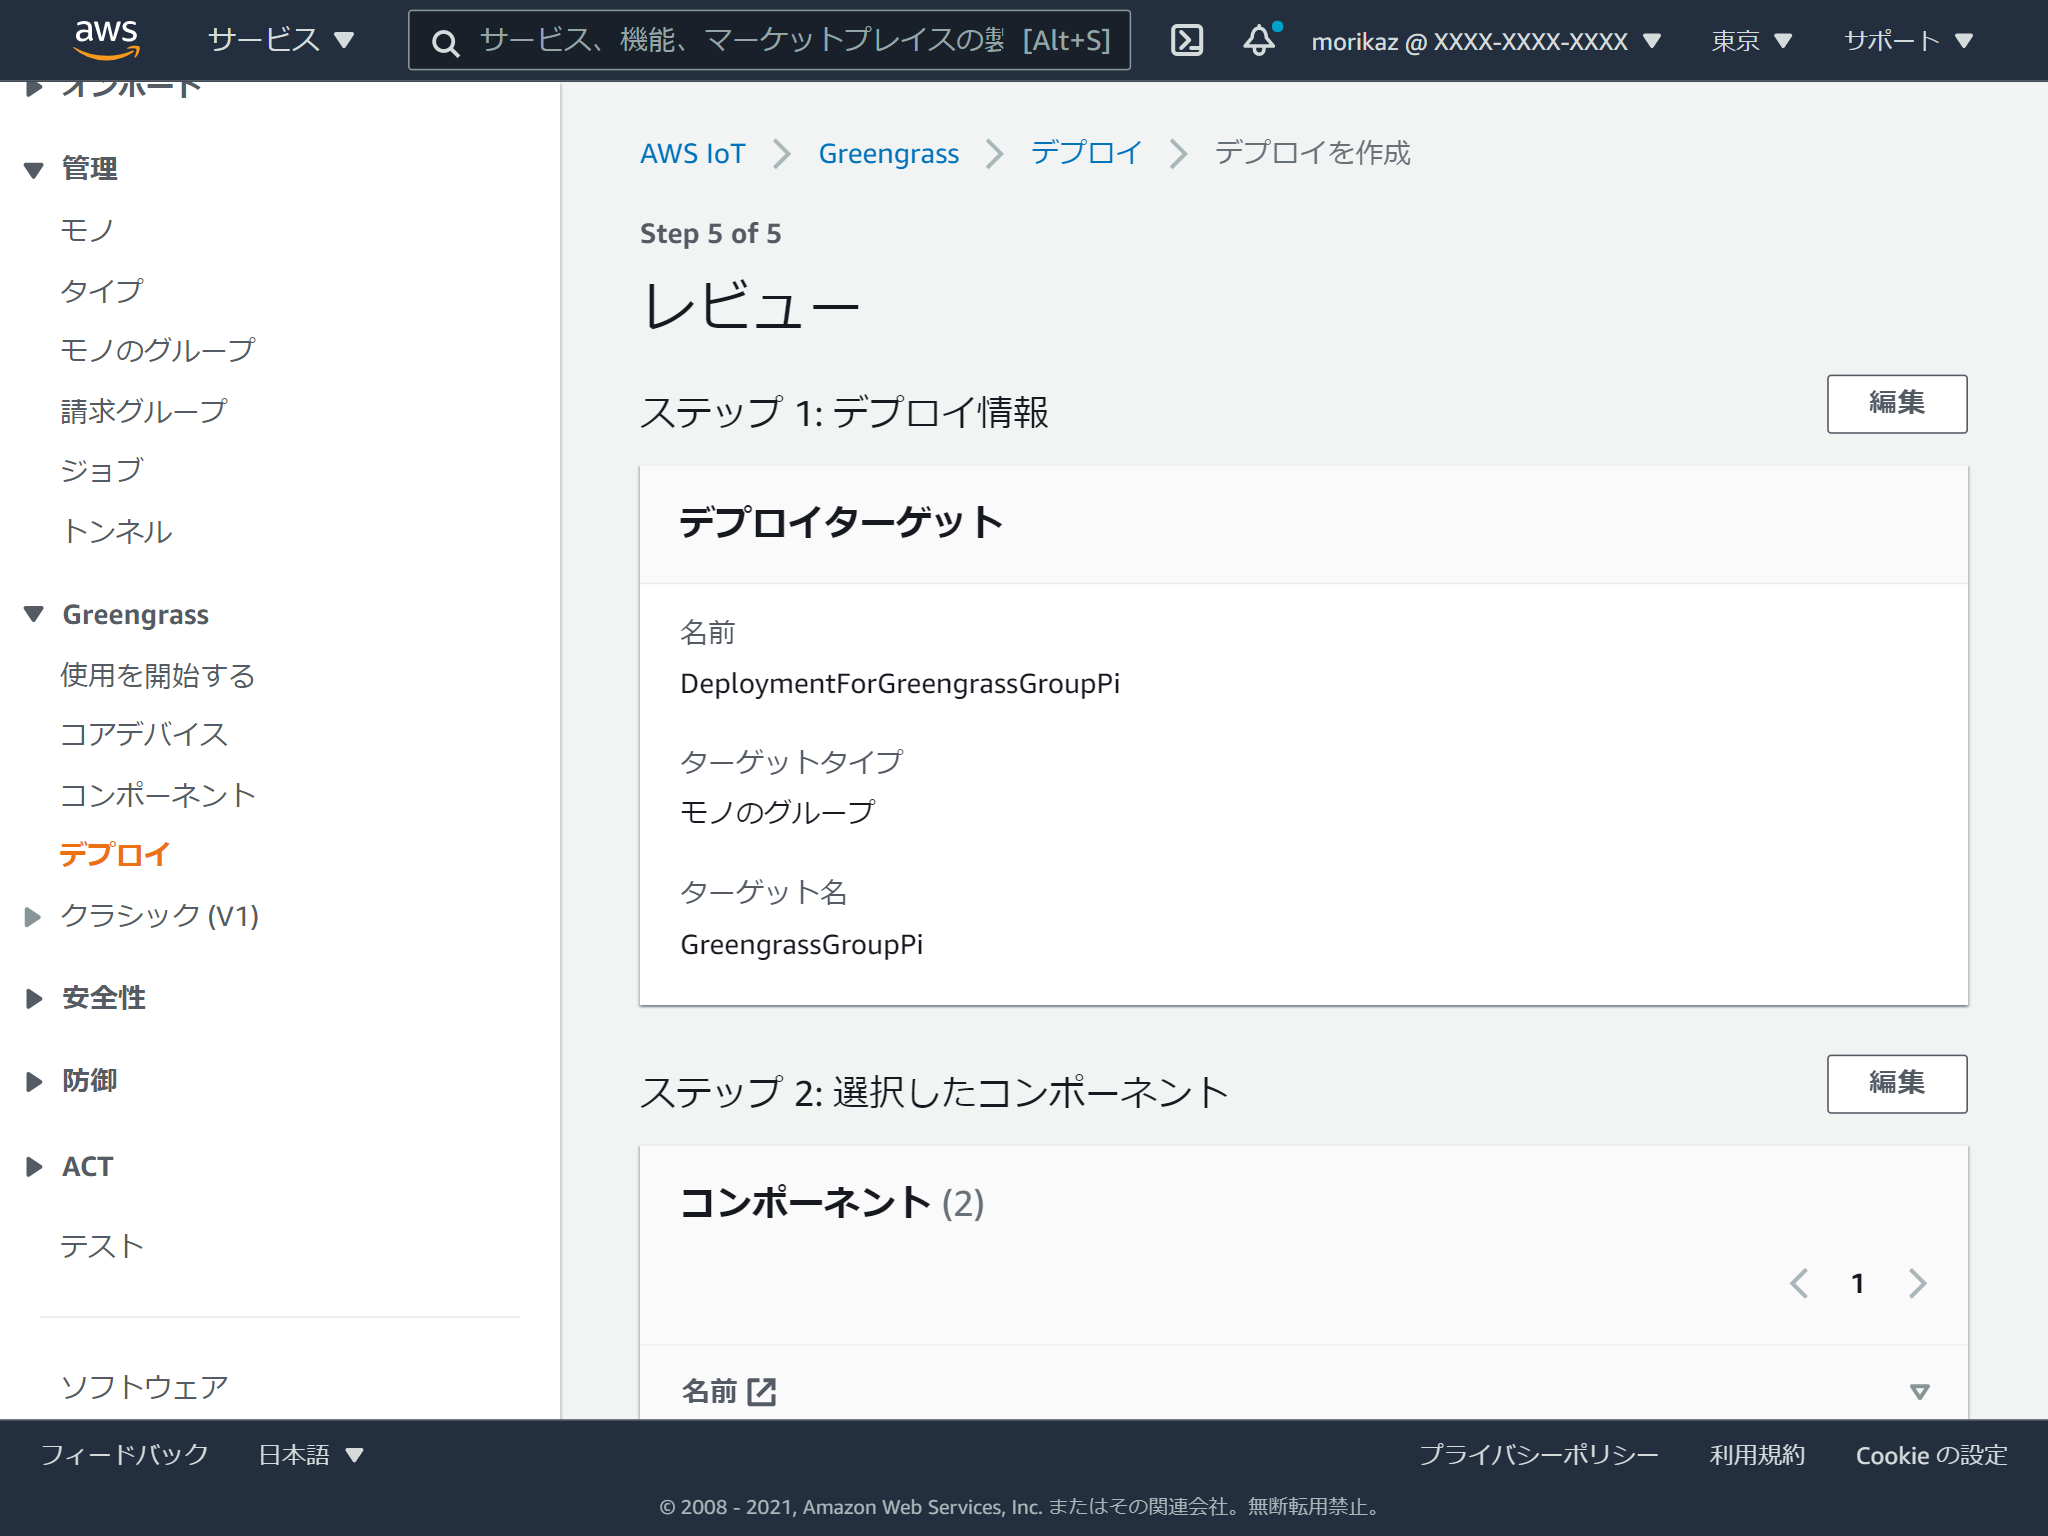
Task: Click the external link icon beside 名前 column header
Action: [761, 1390]
